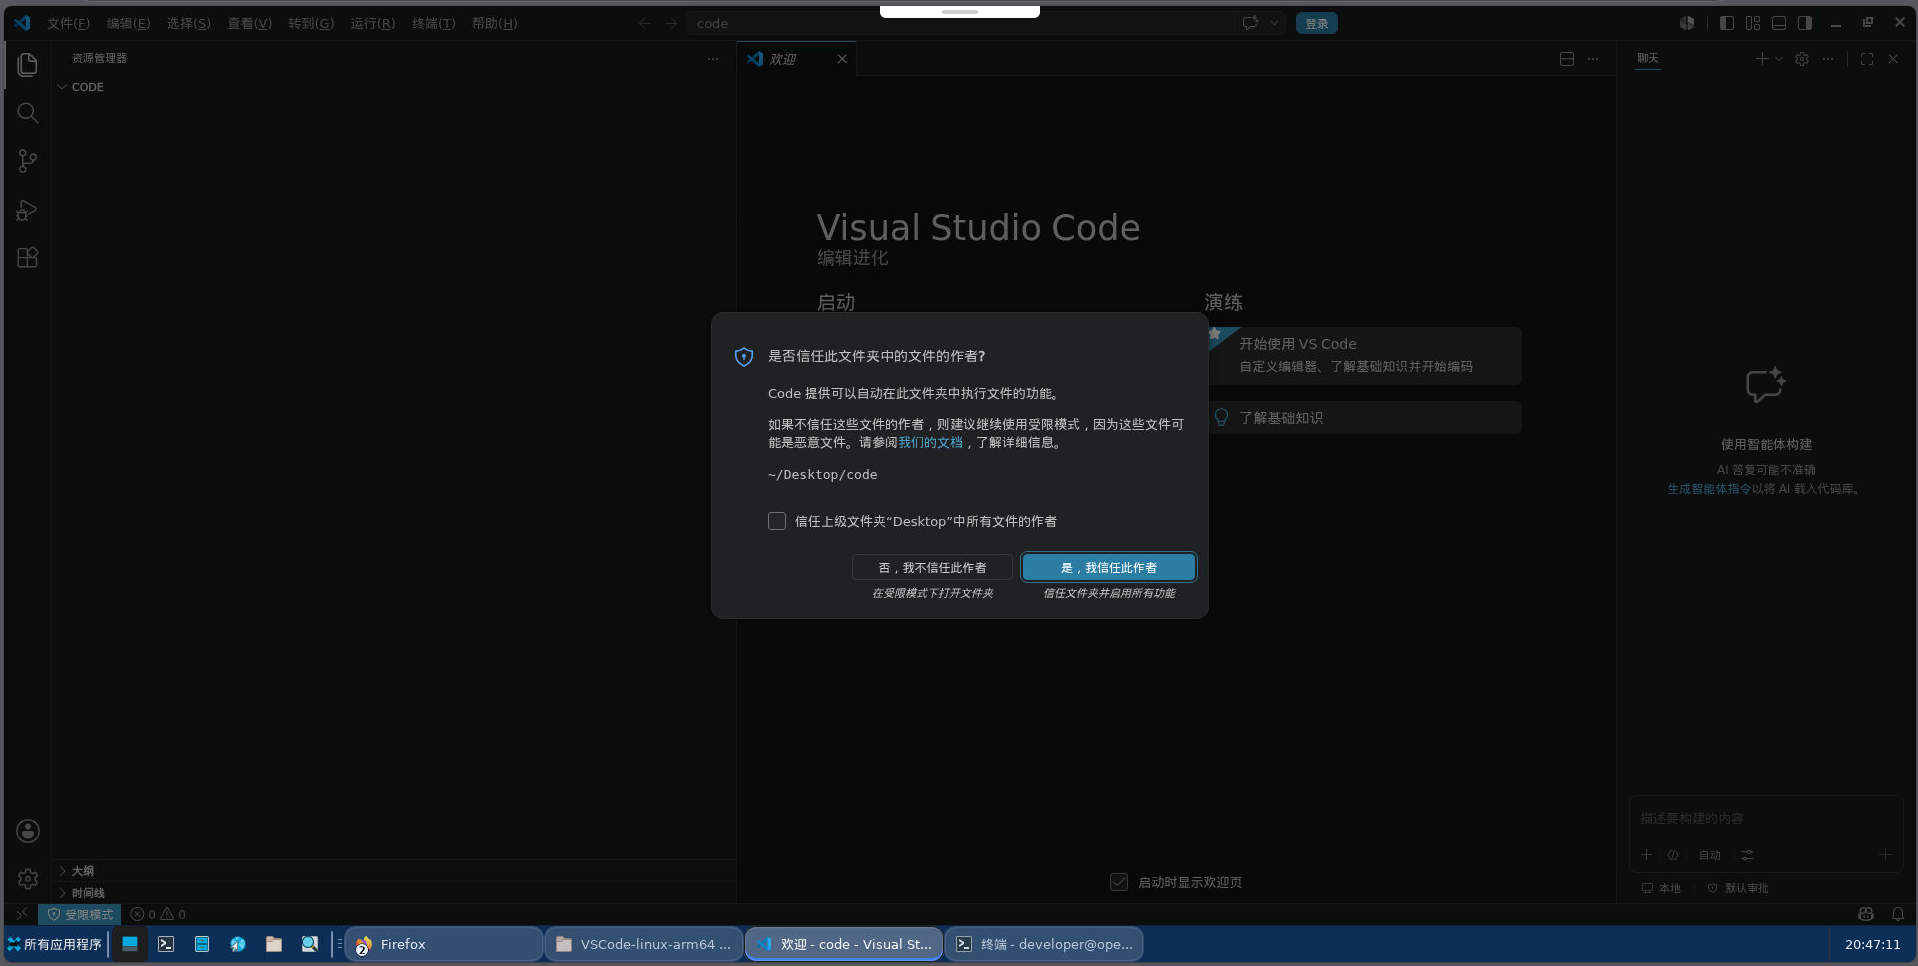Open the agent sessions icon in title bar
The width and height of the screenshot is (1918, 966).
tap(1688, 23)
